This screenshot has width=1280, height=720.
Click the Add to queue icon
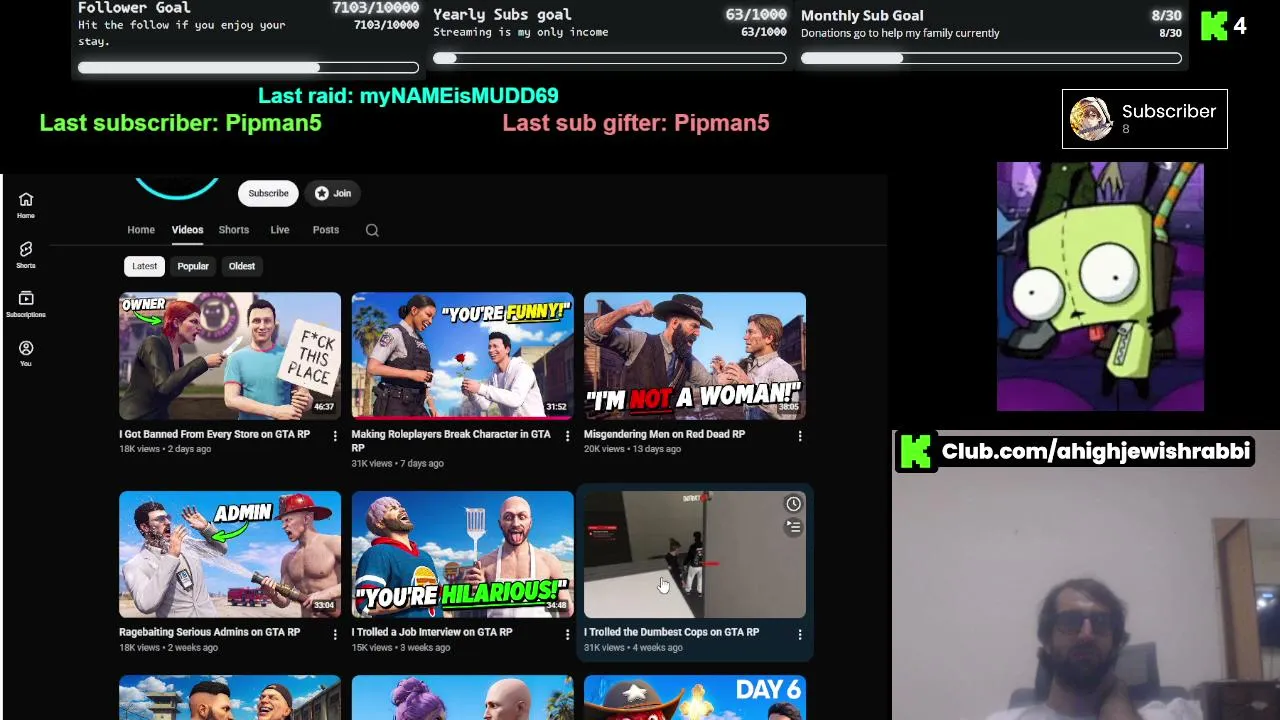(x=793, y=527)
